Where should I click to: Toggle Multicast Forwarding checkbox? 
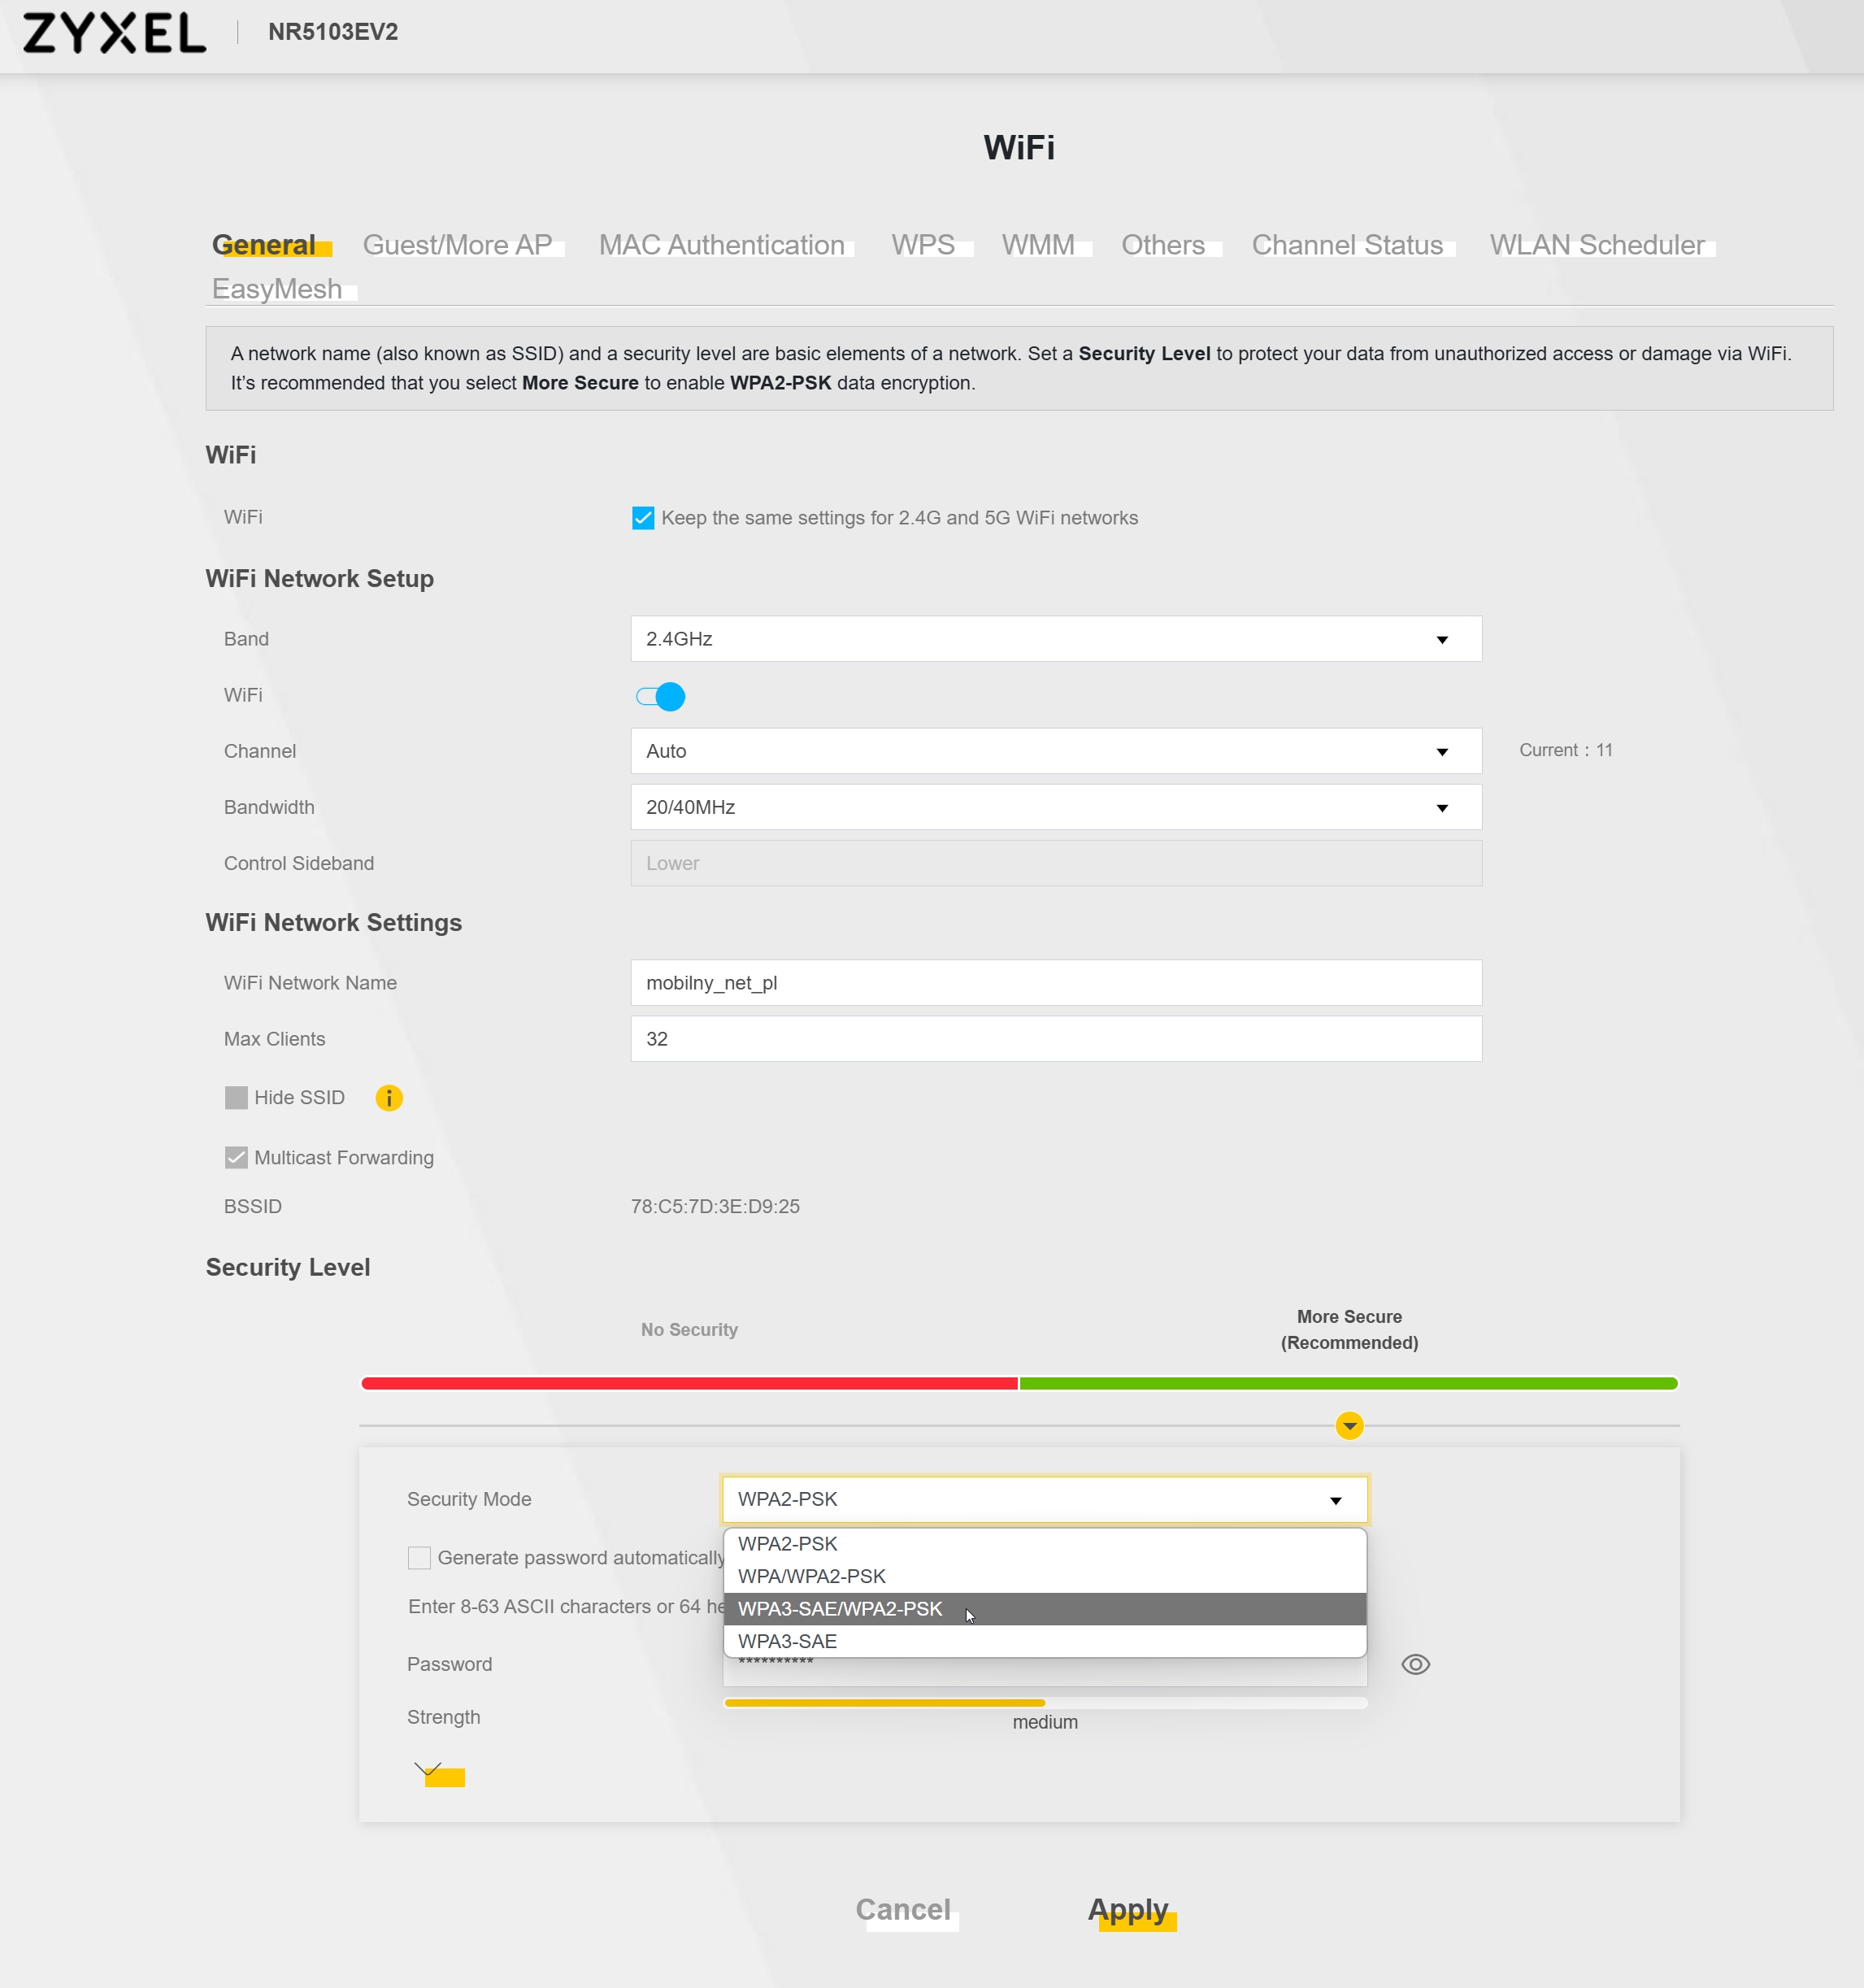click(x=236, y=1158)
